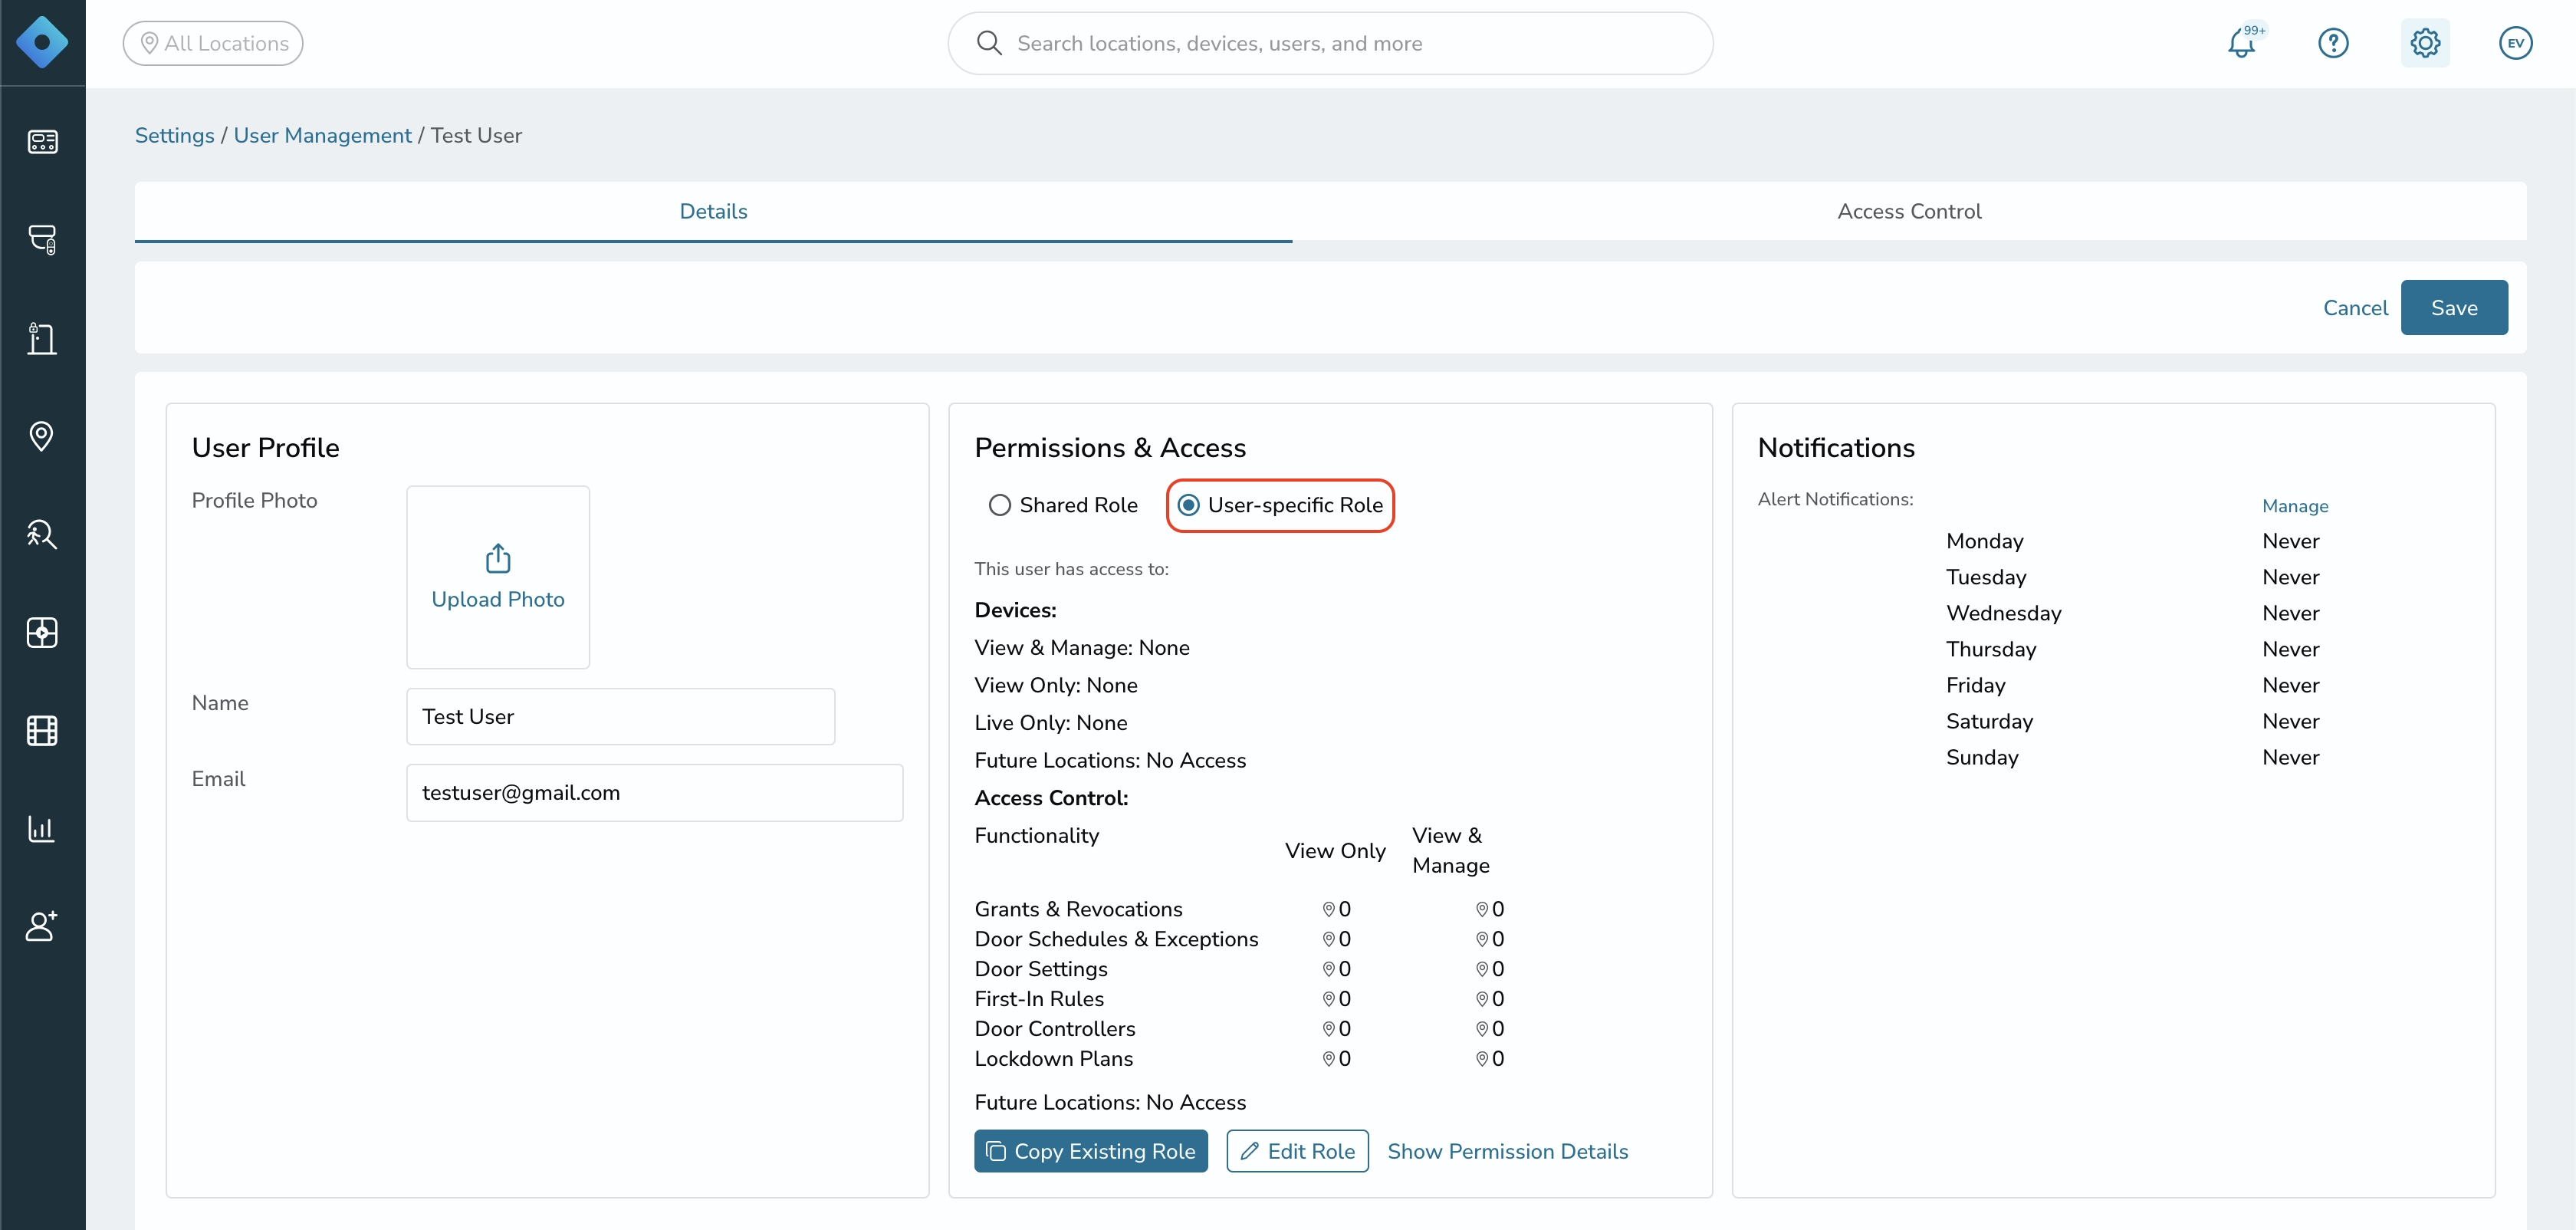This screenshot has height=1230, width=2576.
Task: Open the analytics bar chart sidebar icon
Action: tap(42, 829)
